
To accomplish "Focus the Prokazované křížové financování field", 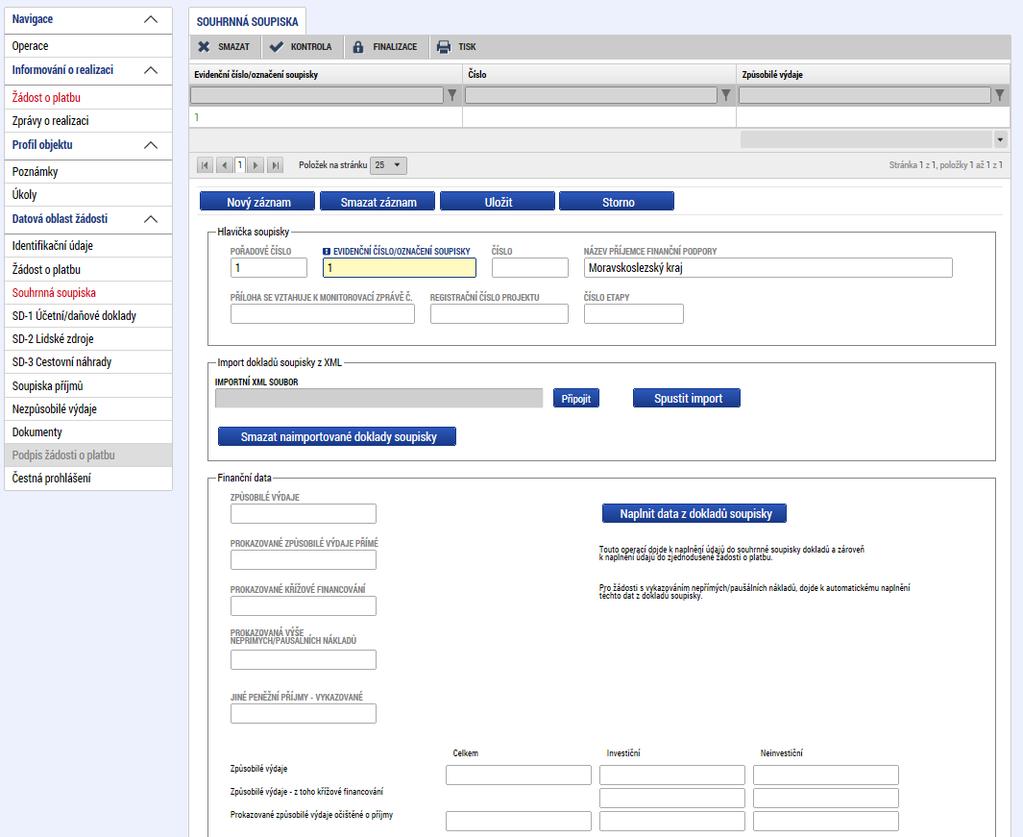I will (x=303, y=606).
